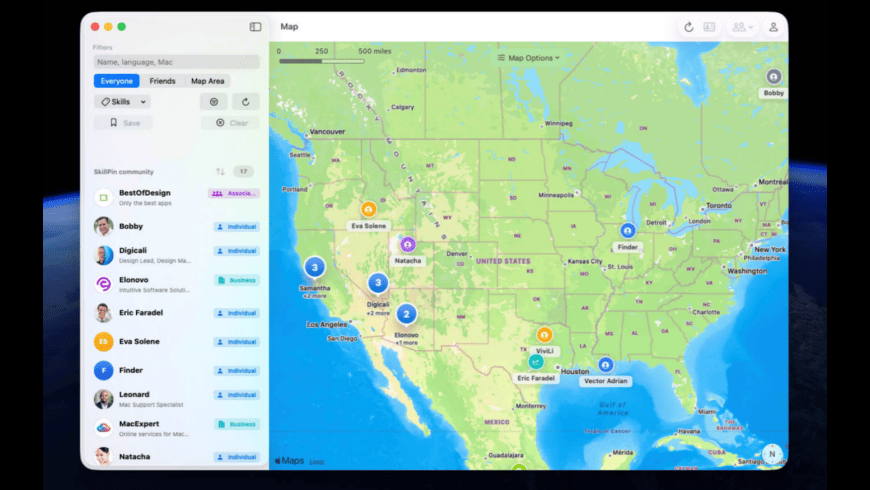Click the Name, language, Mac search field
870x490 pixels.
176,62
